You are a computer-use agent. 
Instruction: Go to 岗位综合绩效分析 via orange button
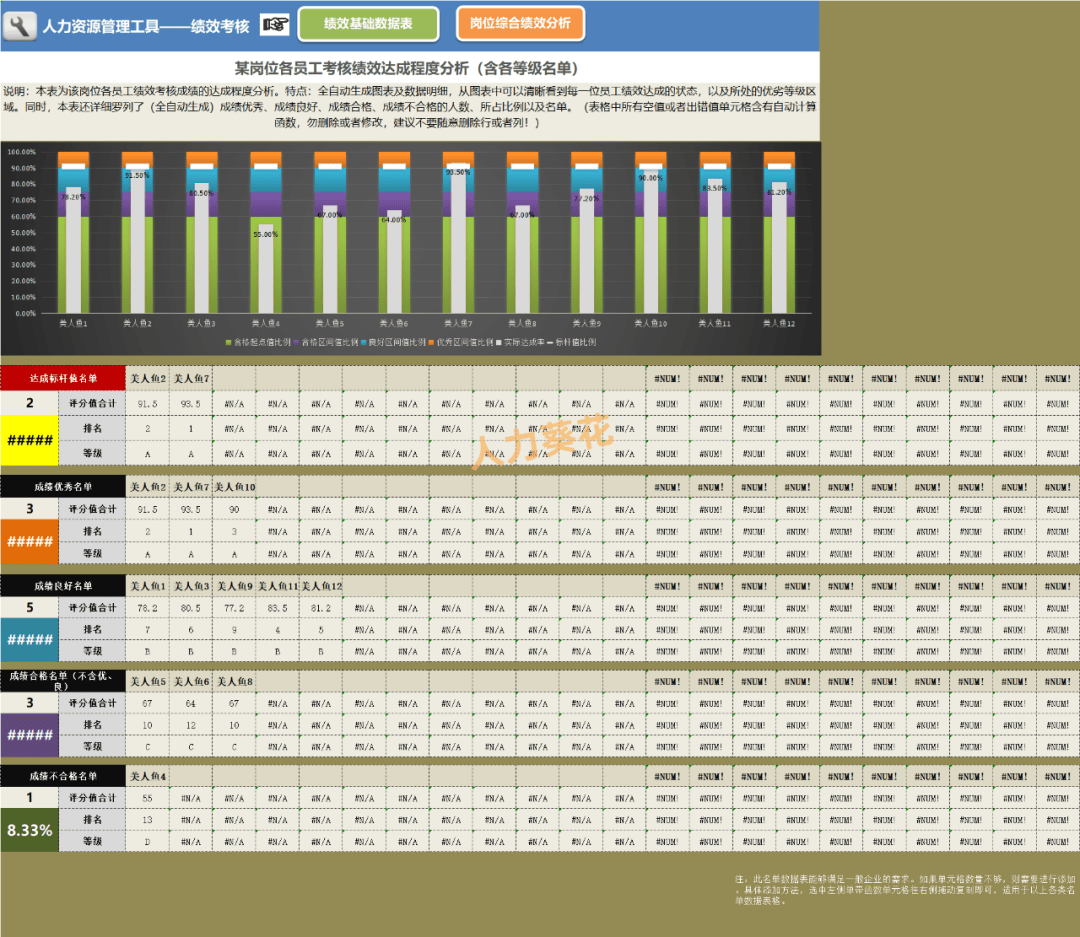click(x=520, y=24)
